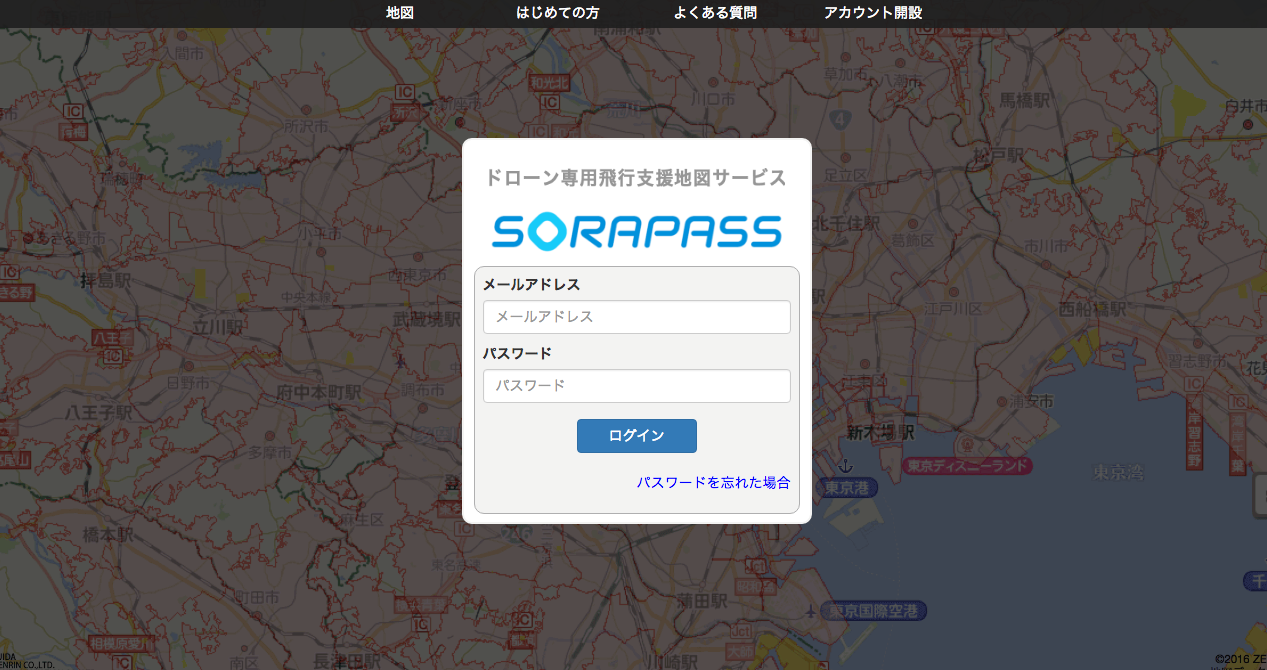Open the 地図 menu item
Screen dimensions: 1267x670
point(399,13)
